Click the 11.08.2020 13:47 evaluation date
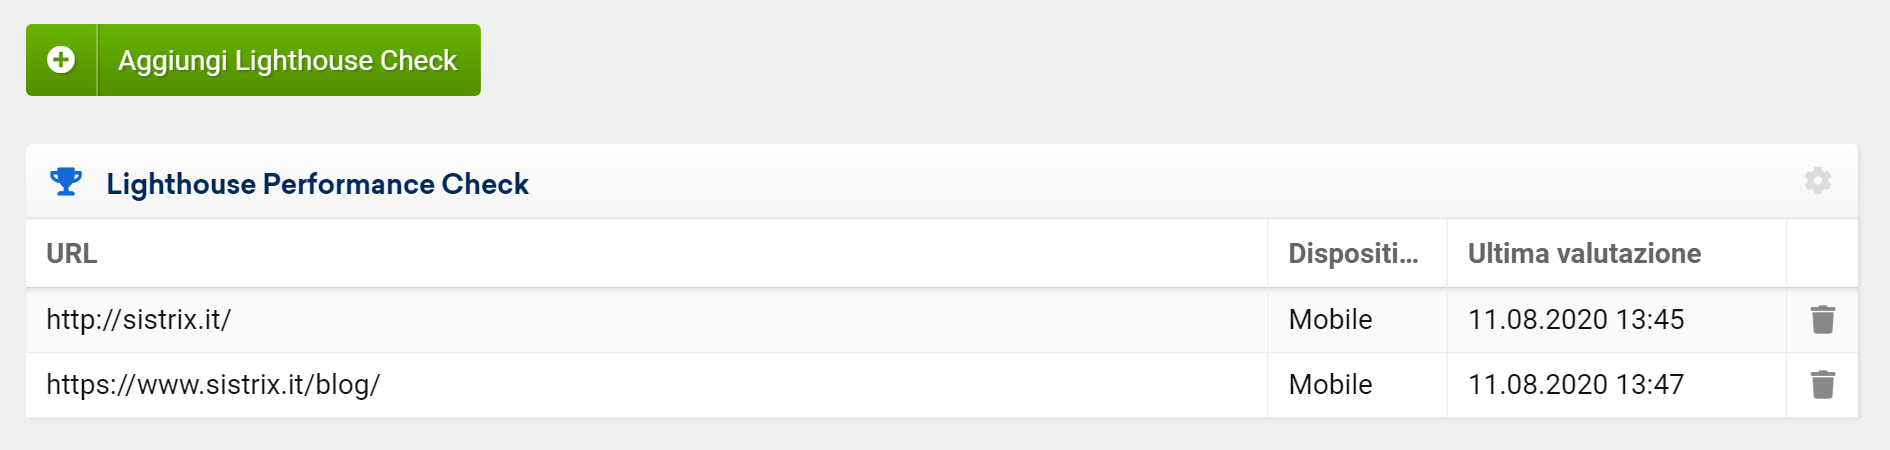 click(1576, 385)
